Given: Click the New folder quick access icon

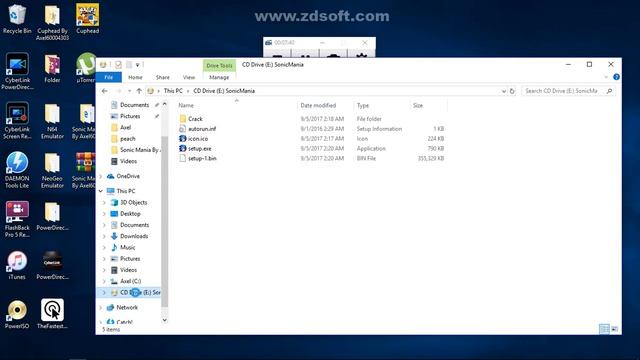Looking at the screenshot, I should click(129, 64).
